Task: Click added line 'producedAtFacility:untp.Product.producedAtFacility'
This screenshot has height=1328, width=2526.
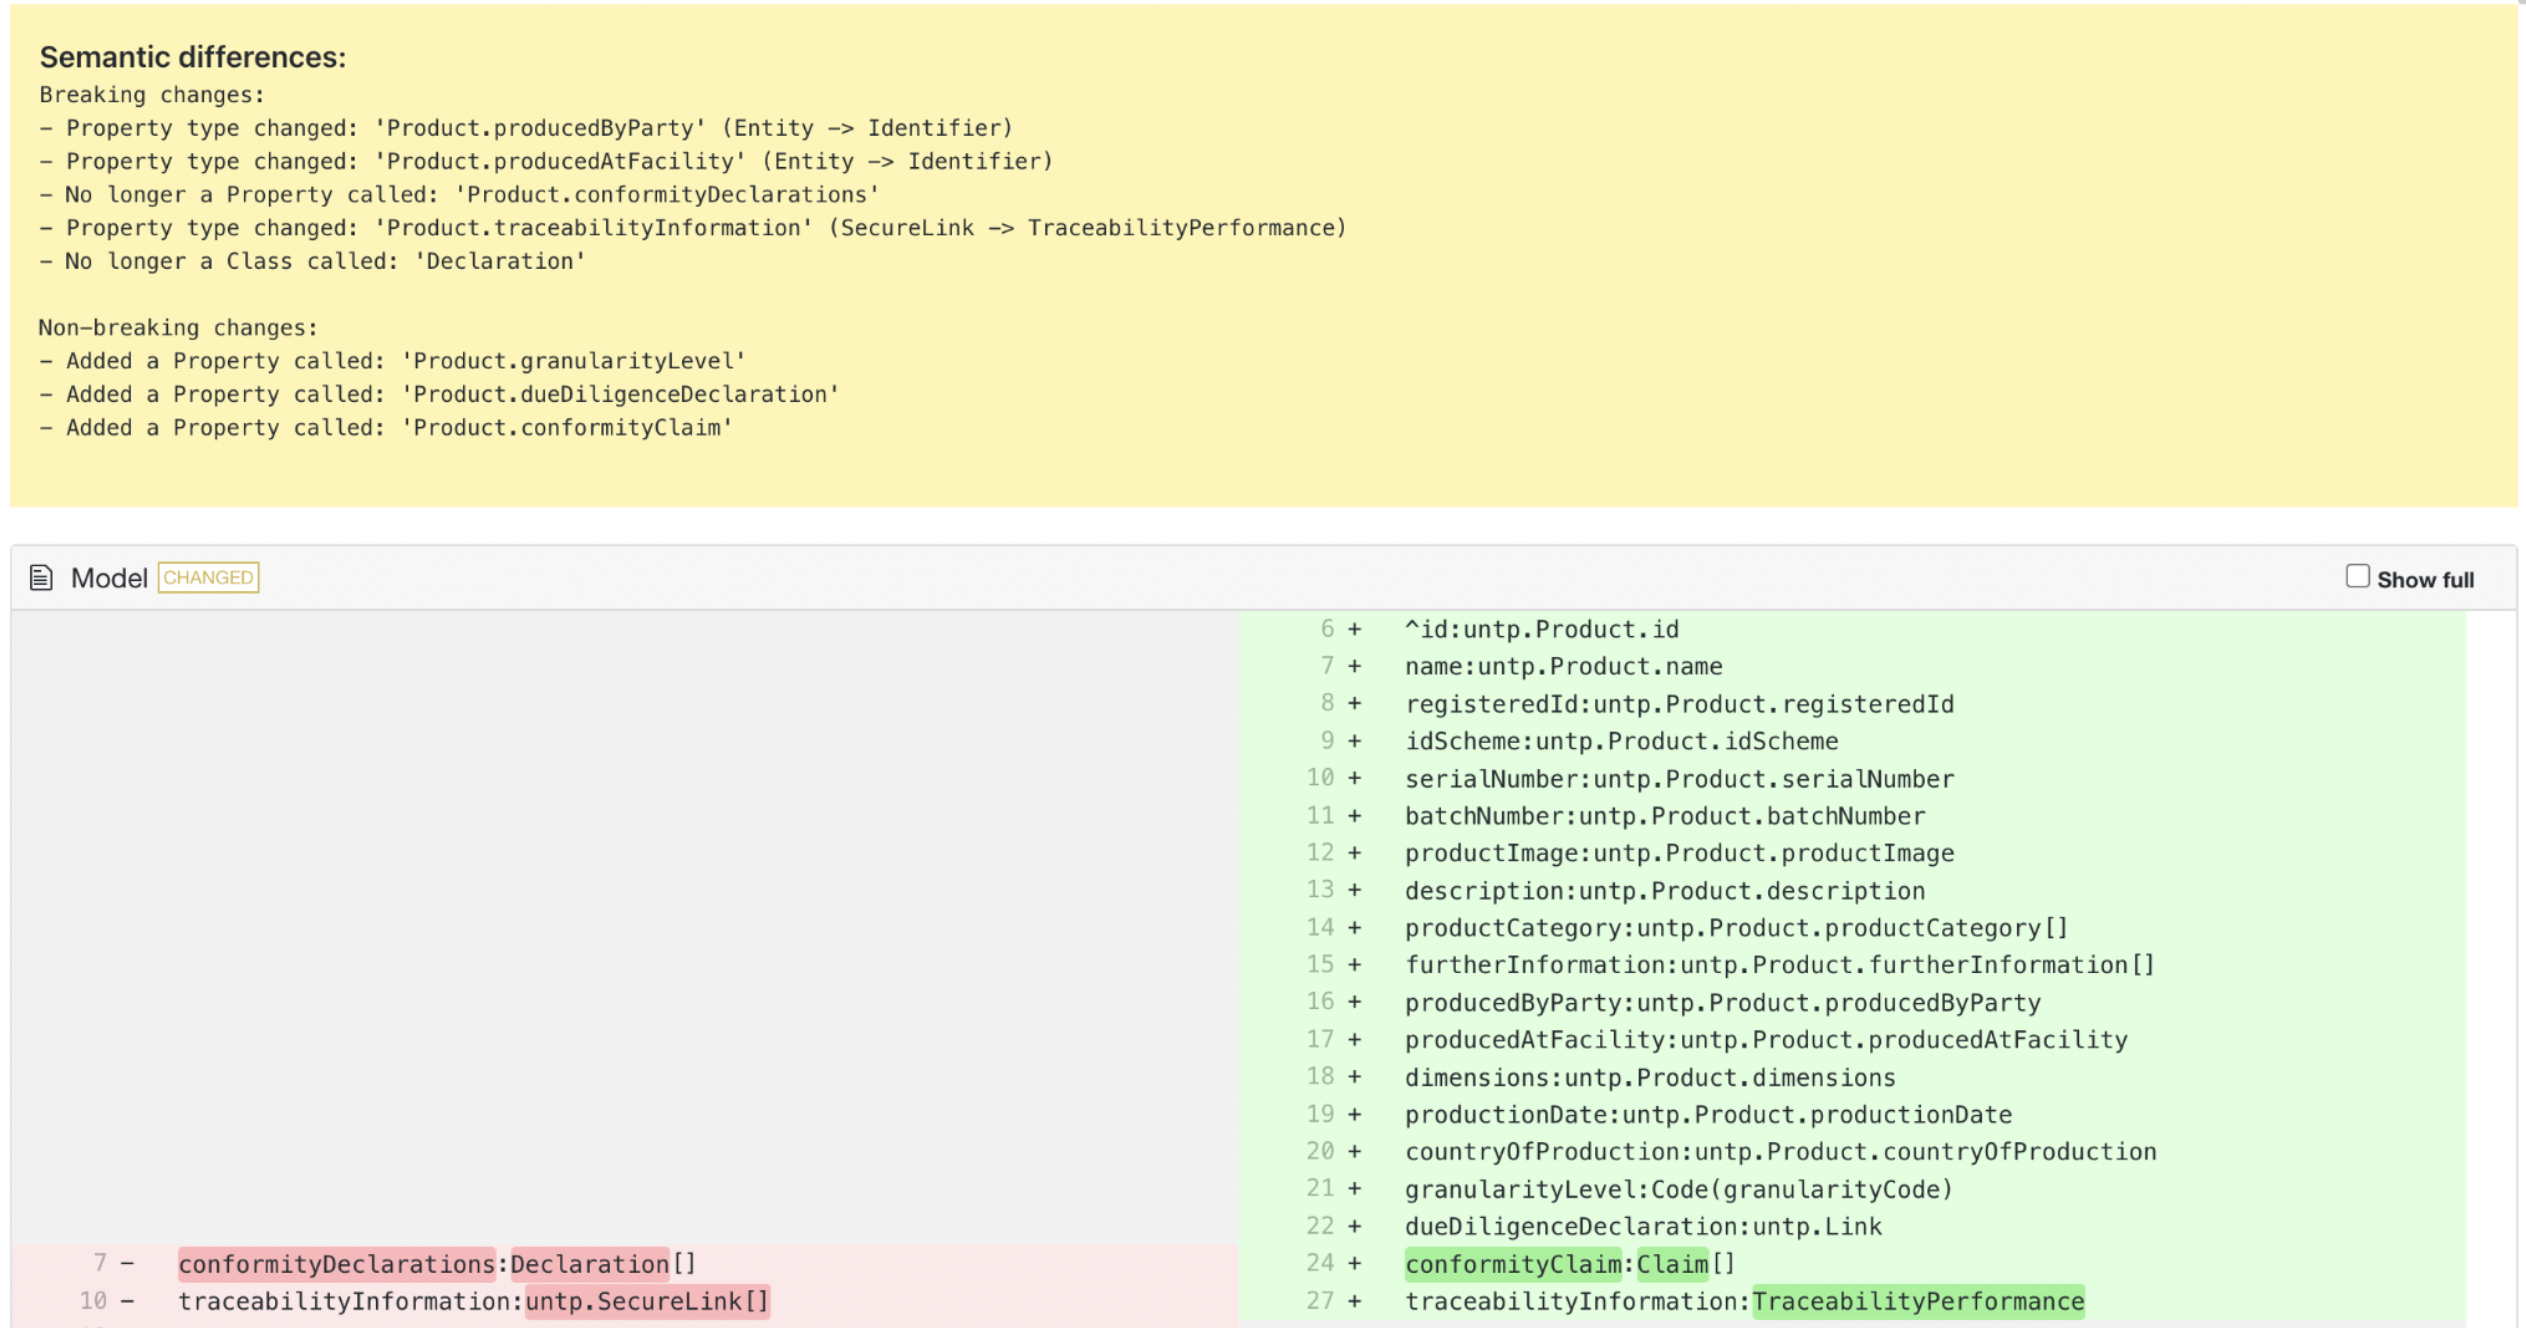Action: point(1766,1040)
